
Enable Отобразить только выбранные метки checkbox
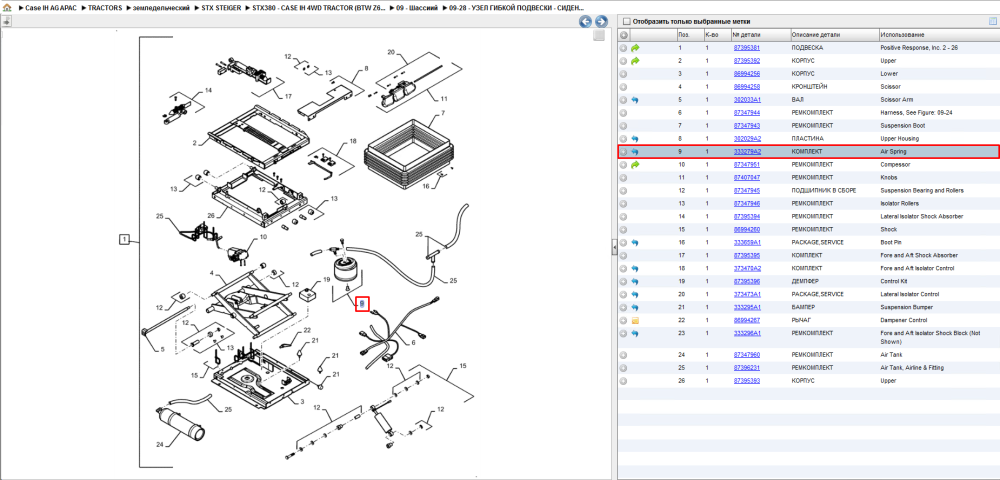(x=626, y=21)
